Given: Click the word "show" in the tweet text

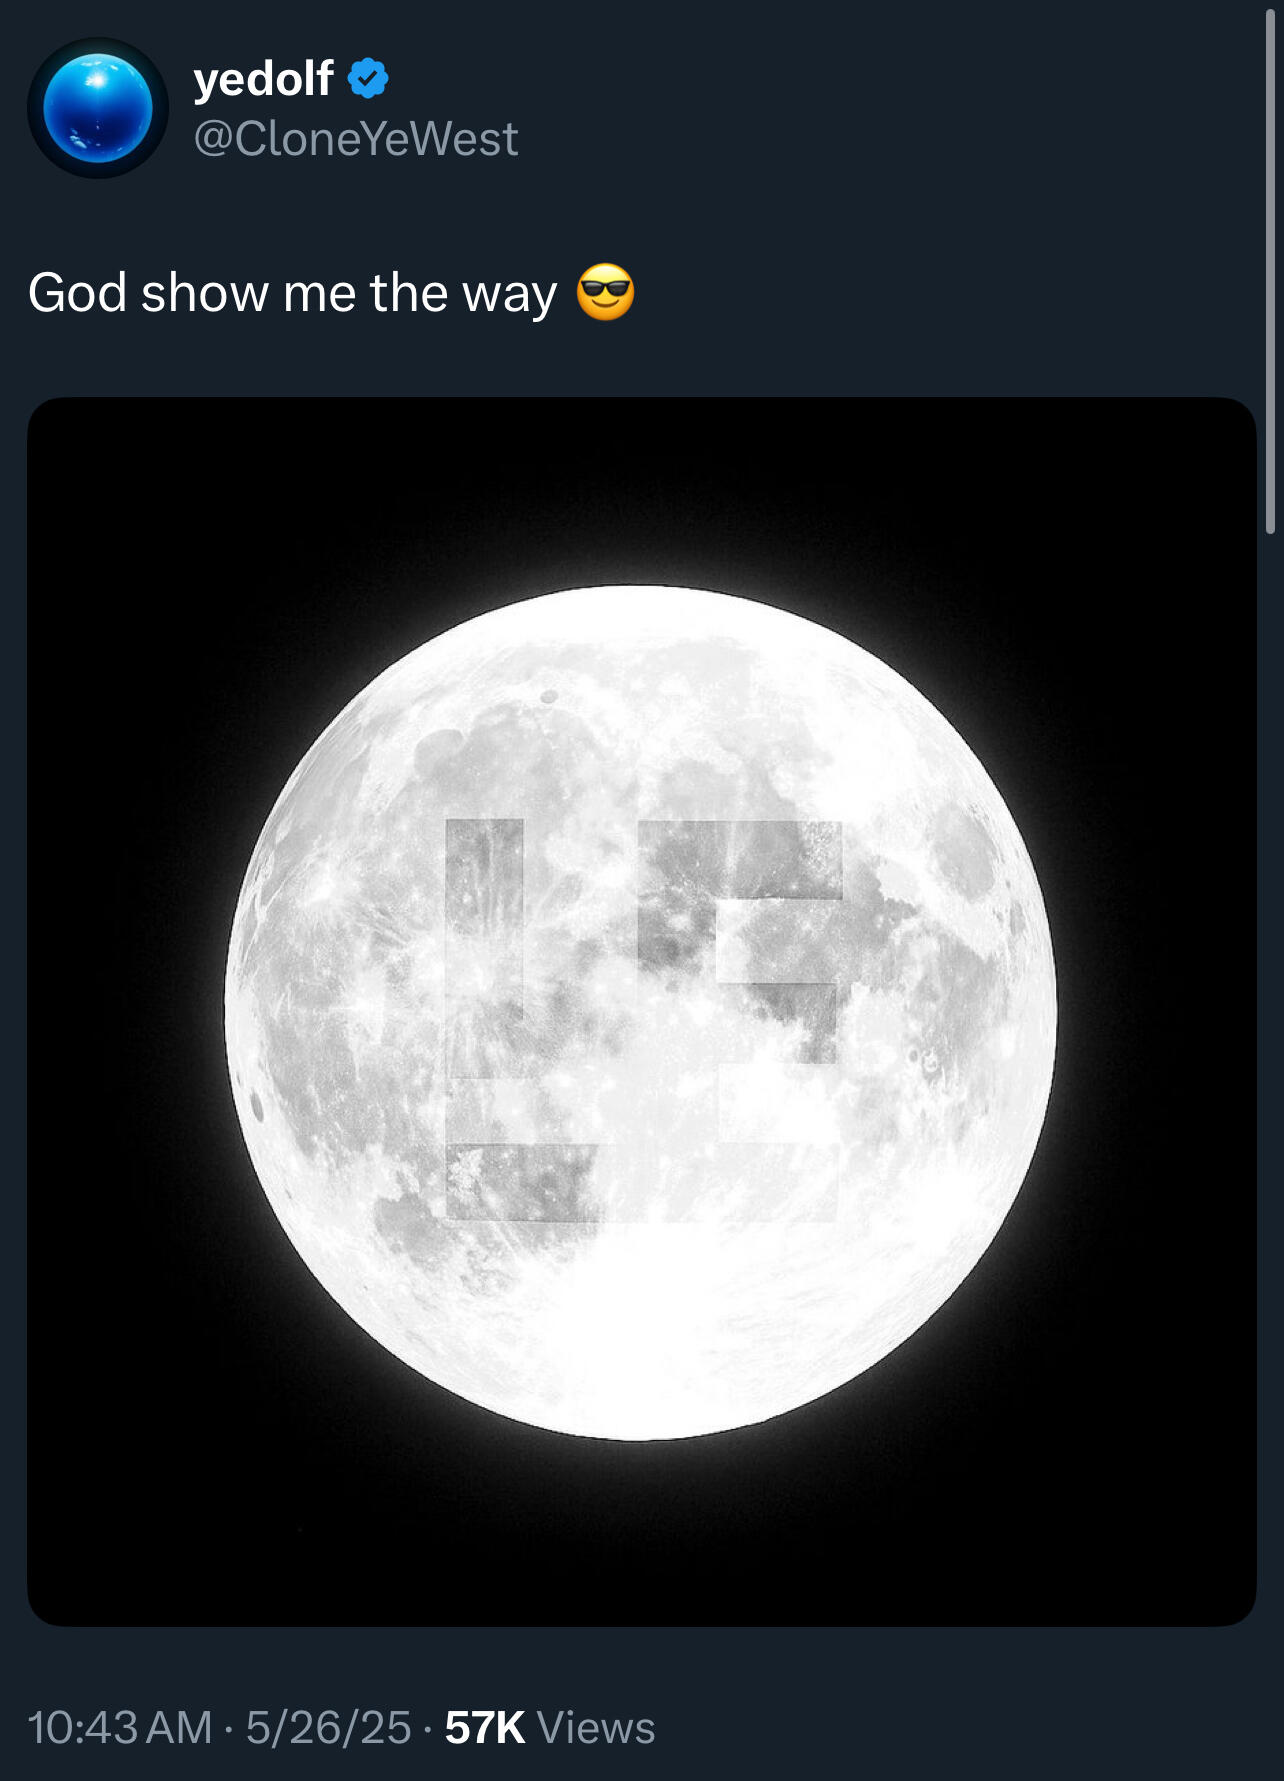Looking at the screenshot, I should pos(205,293).
